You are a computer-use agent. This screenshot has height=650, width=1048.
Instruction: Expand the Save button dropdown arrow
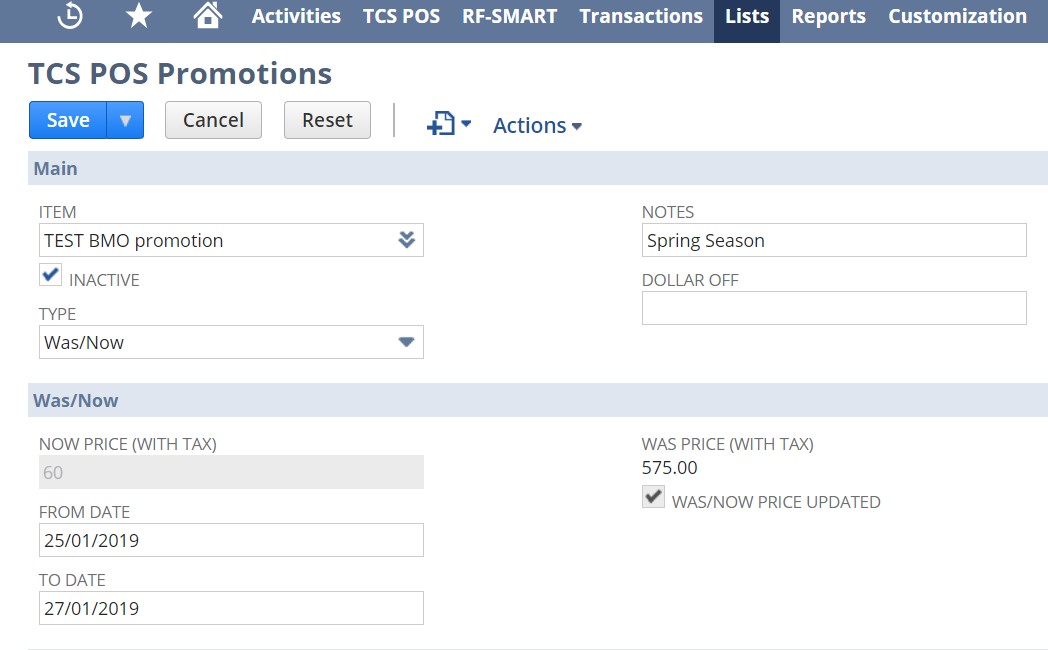(126, 119)
